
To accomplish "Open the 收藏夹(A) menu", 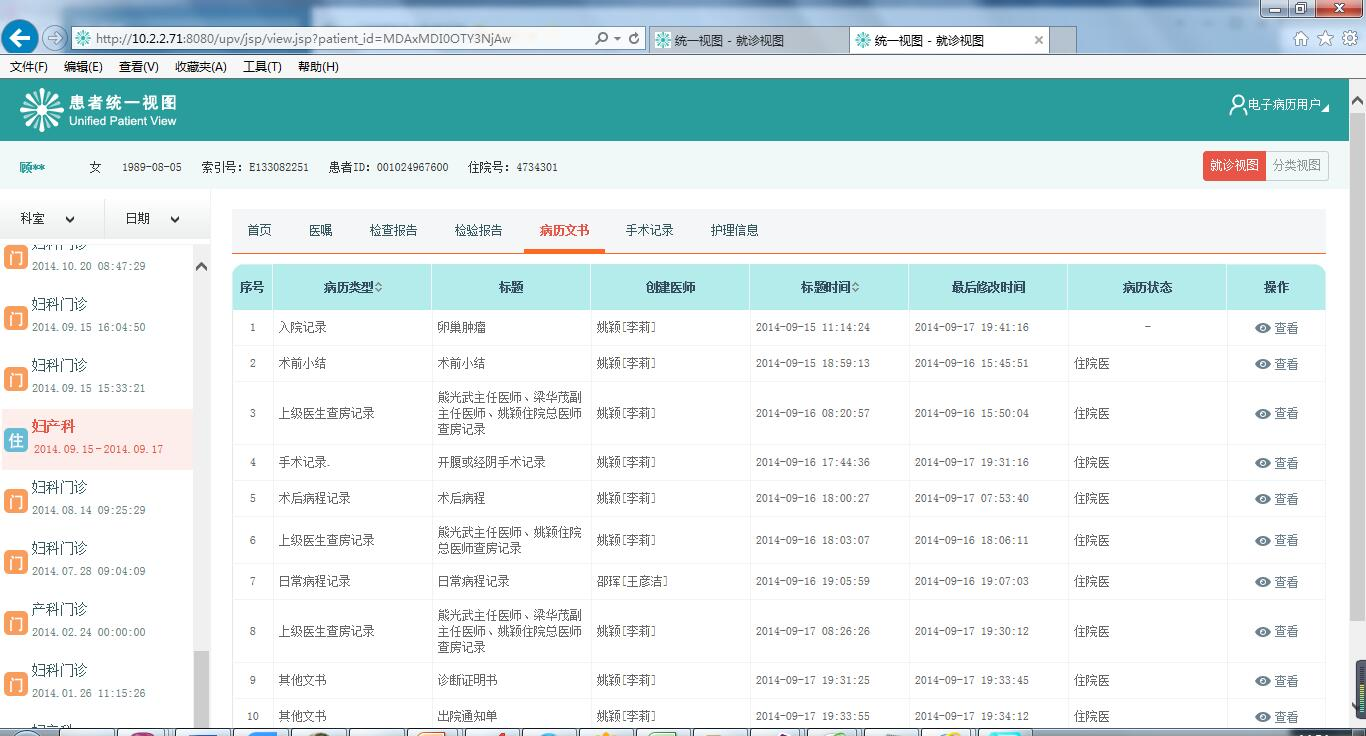I will [200, 67].
